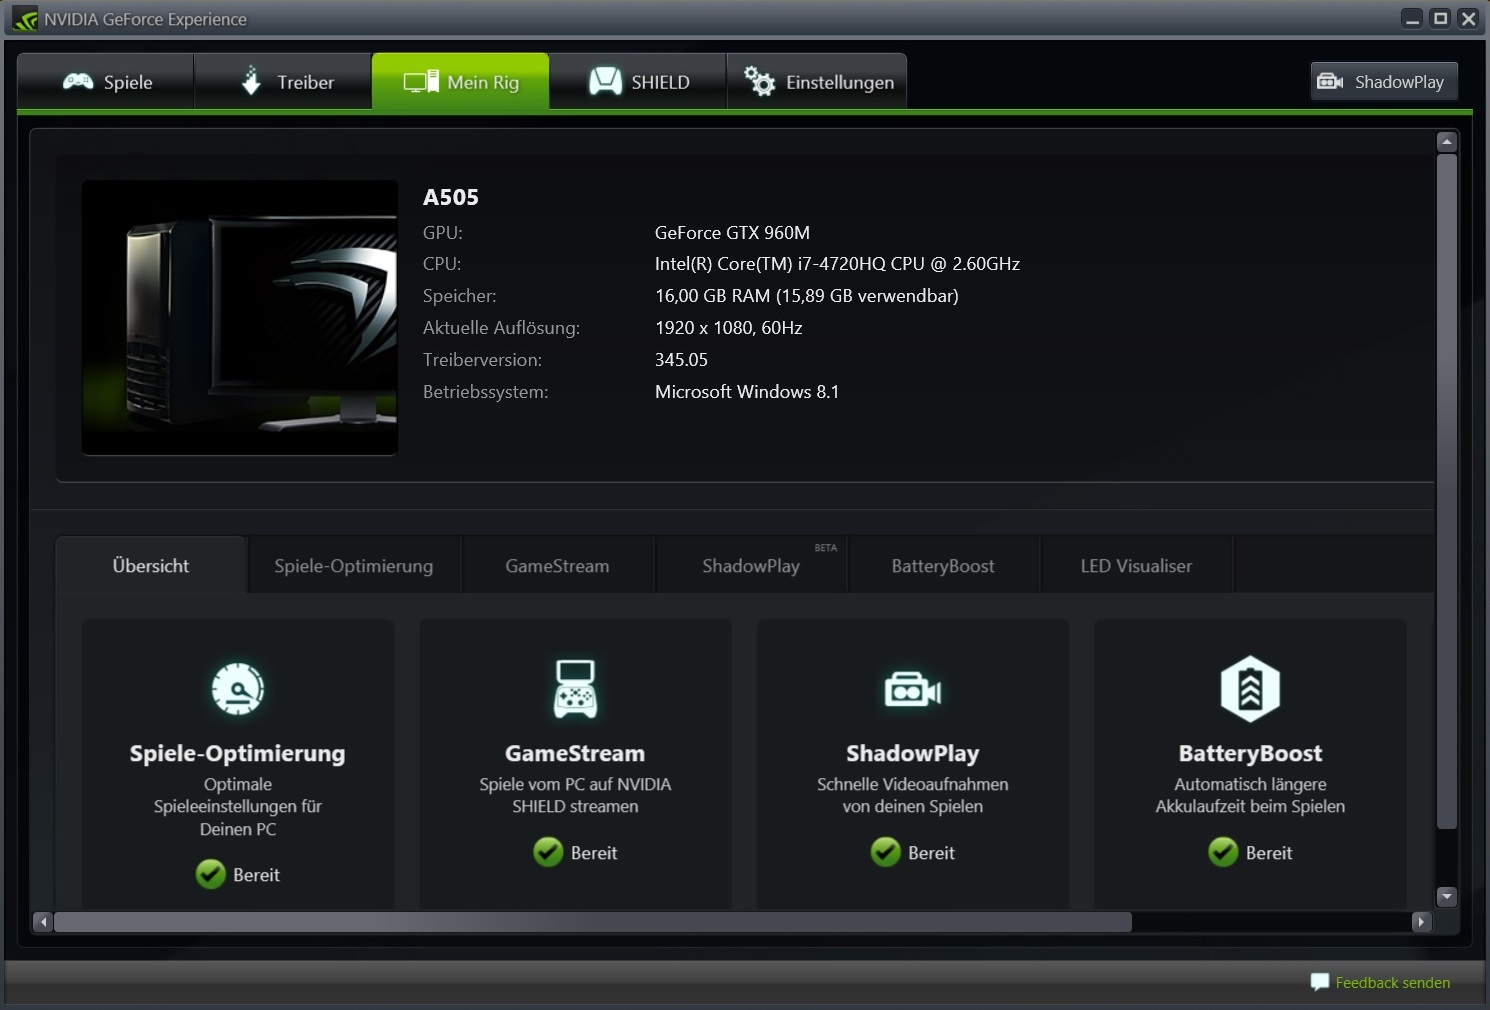The height and width of the screenshot is (1010, 1490).
Task: Click the horizontal scrollbar thumb
Action: 593,922
